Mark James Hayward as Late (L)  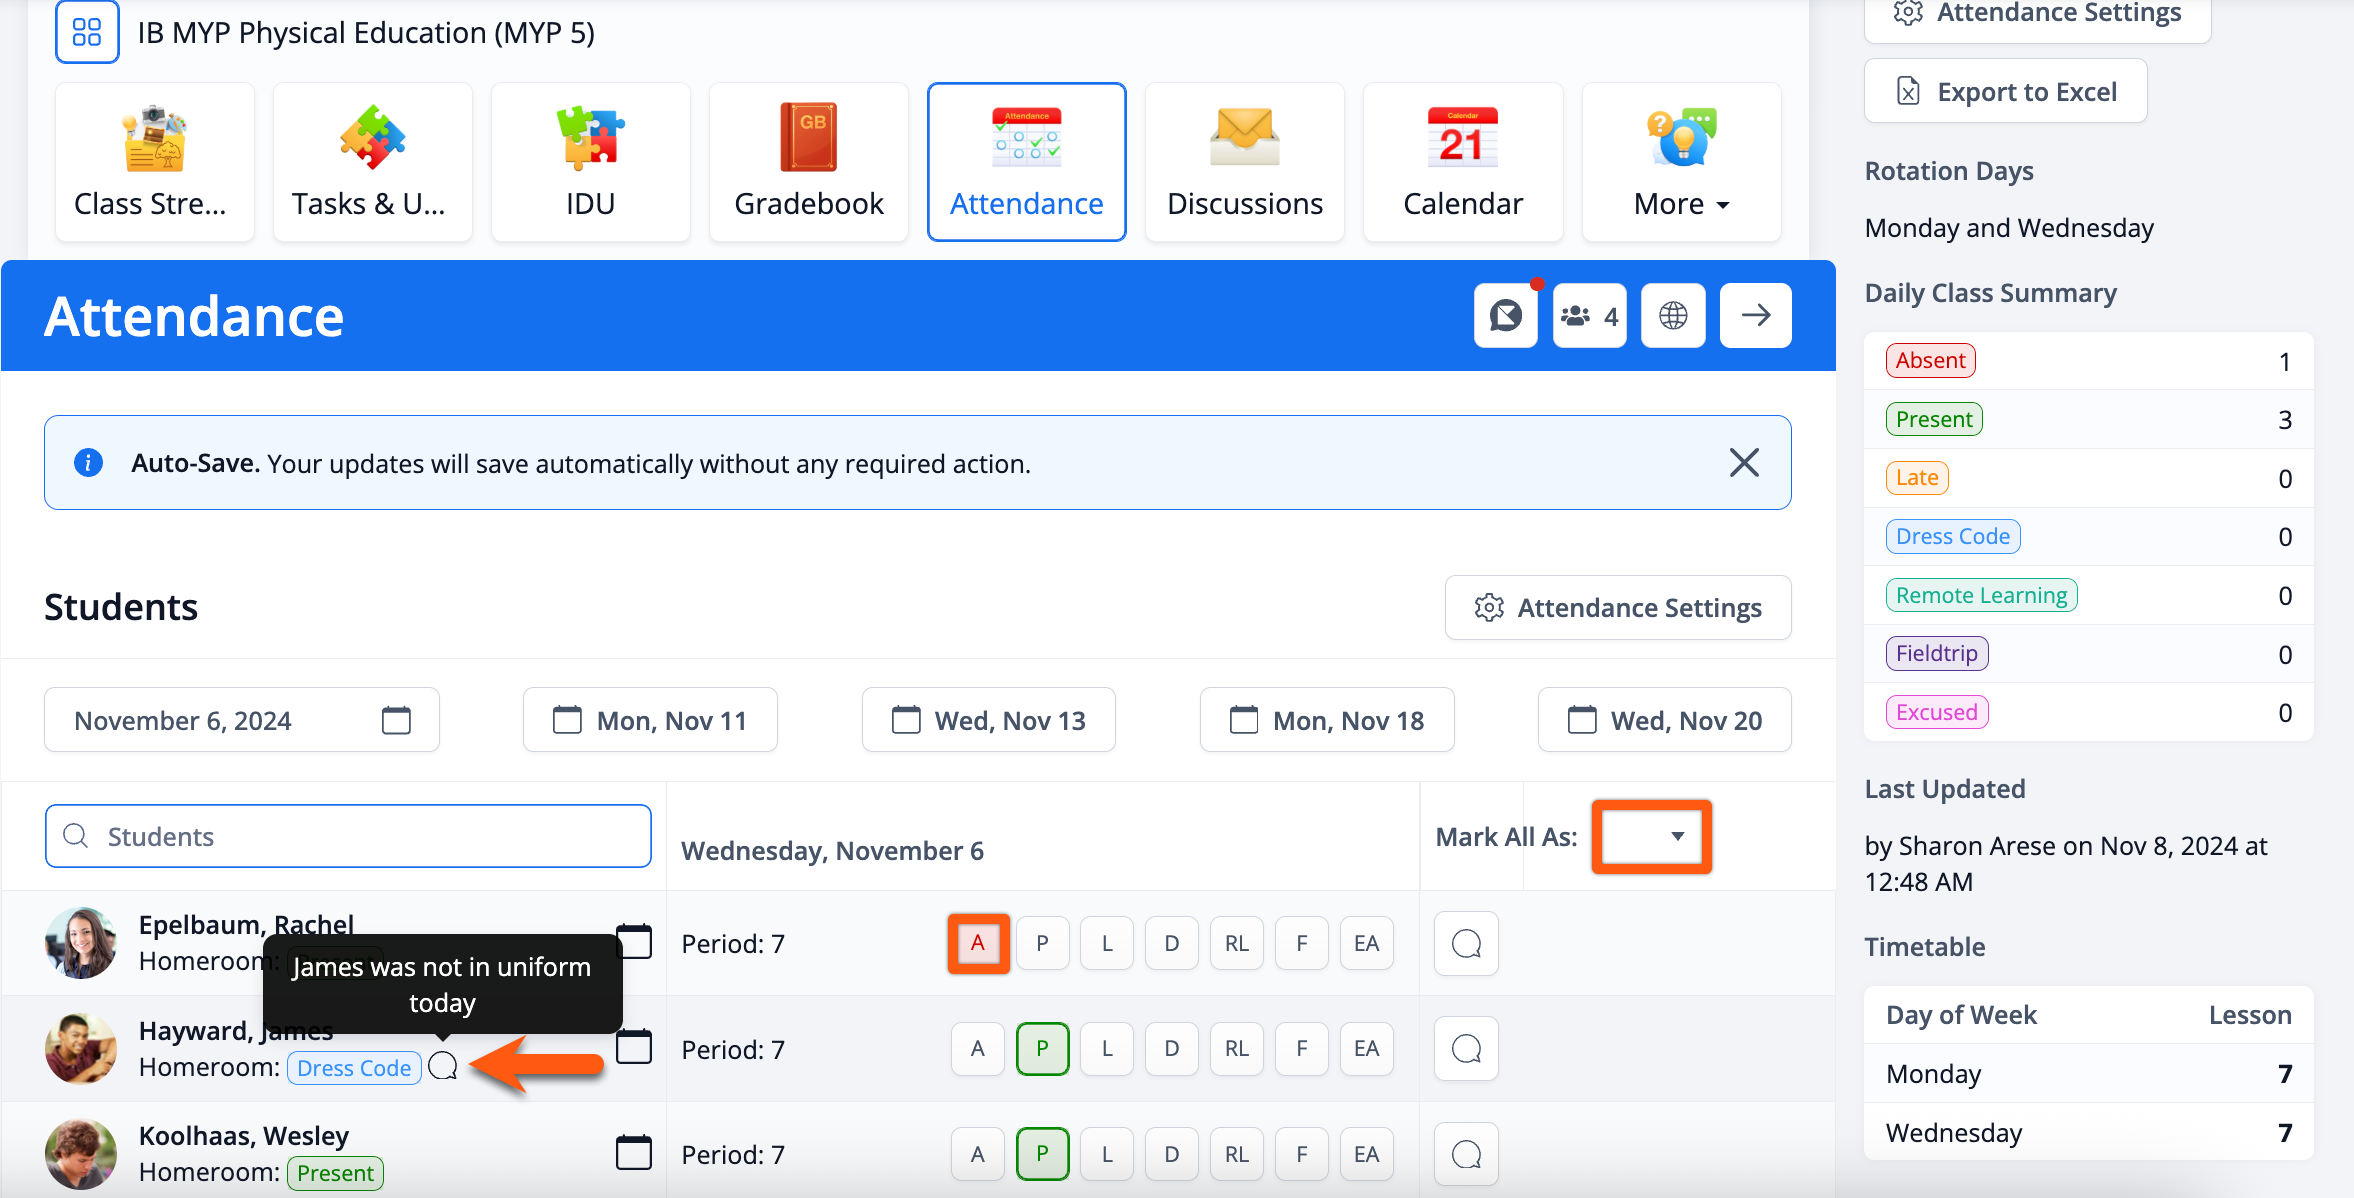coord(1107,1049)
